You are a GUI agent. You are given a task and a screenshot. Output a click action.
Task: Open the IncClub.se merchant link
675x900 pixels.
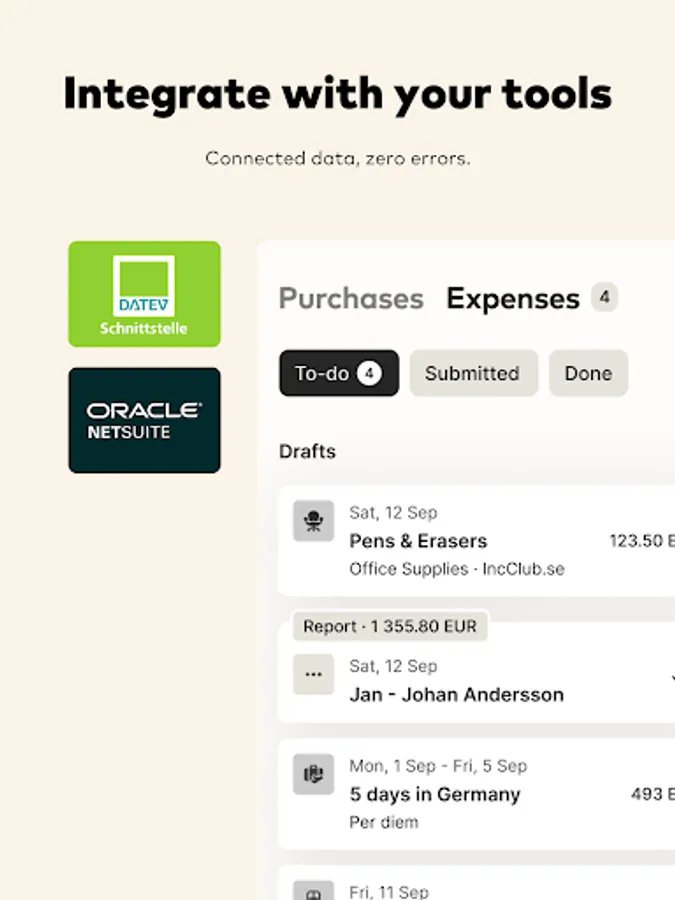point(521,568)
